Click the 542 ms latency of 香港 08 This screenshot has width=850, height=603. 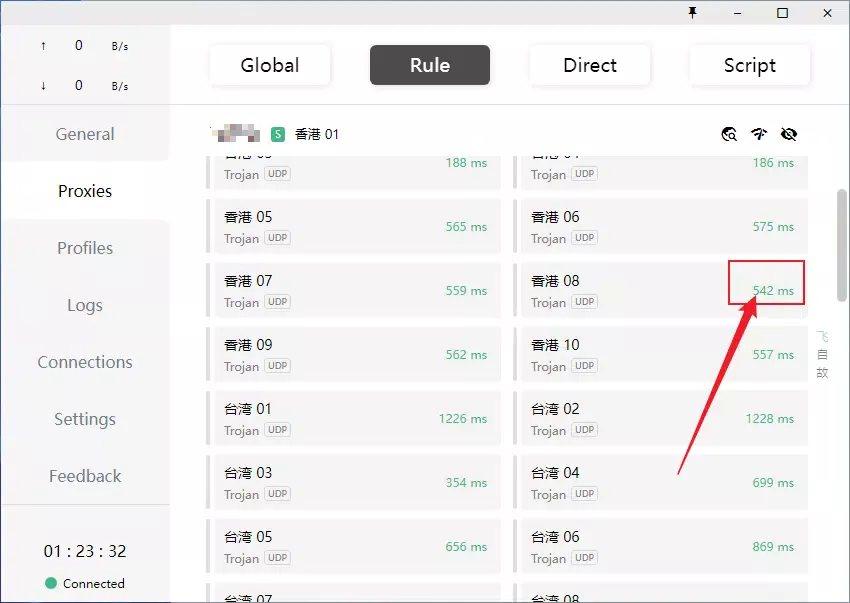(x=773, y=291)
